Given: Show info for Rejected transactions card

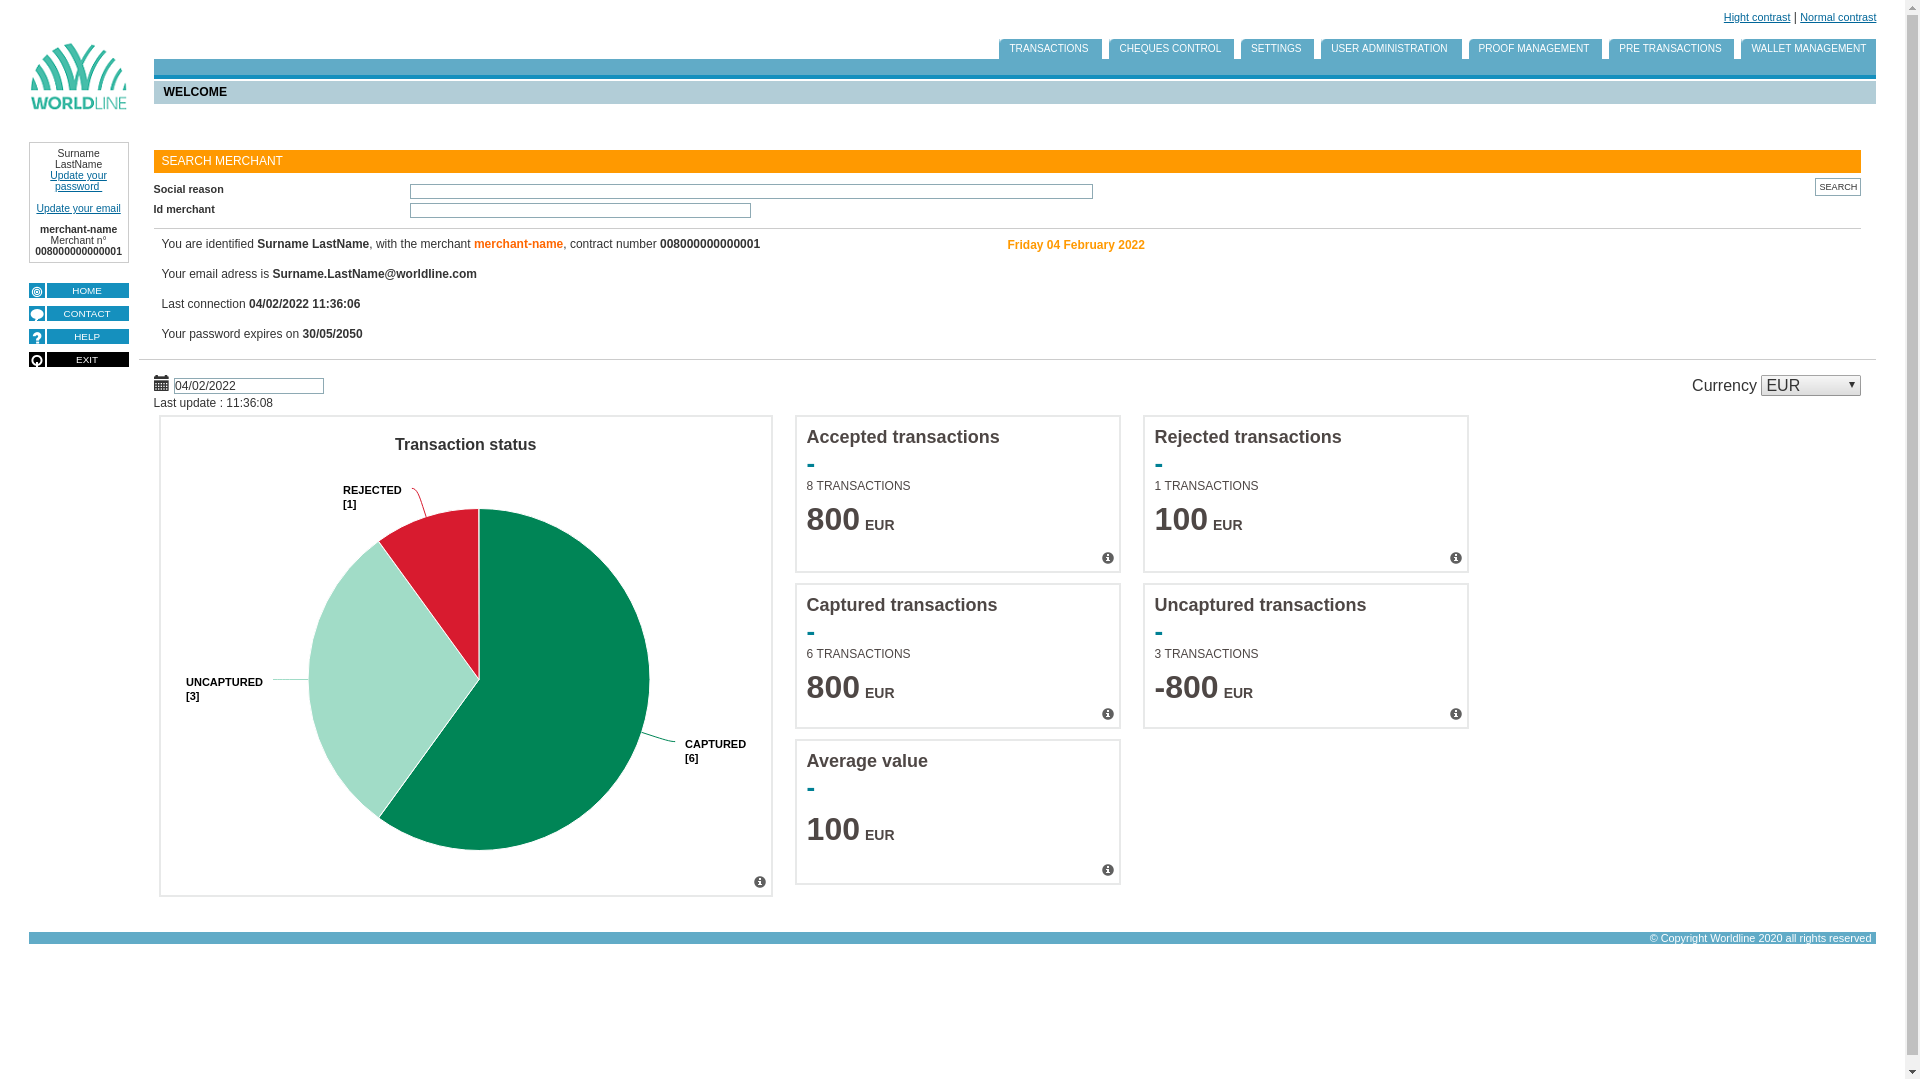Looking at the screenshot, I should tap(1456, 558).
